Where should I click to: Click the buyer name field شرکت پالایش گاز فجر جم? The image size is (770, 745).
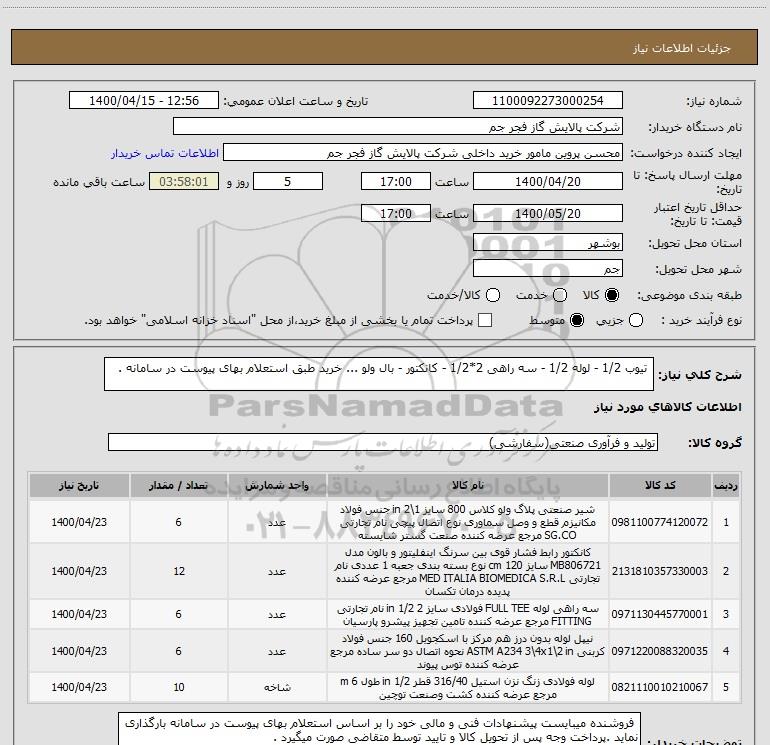coord(398,127)
